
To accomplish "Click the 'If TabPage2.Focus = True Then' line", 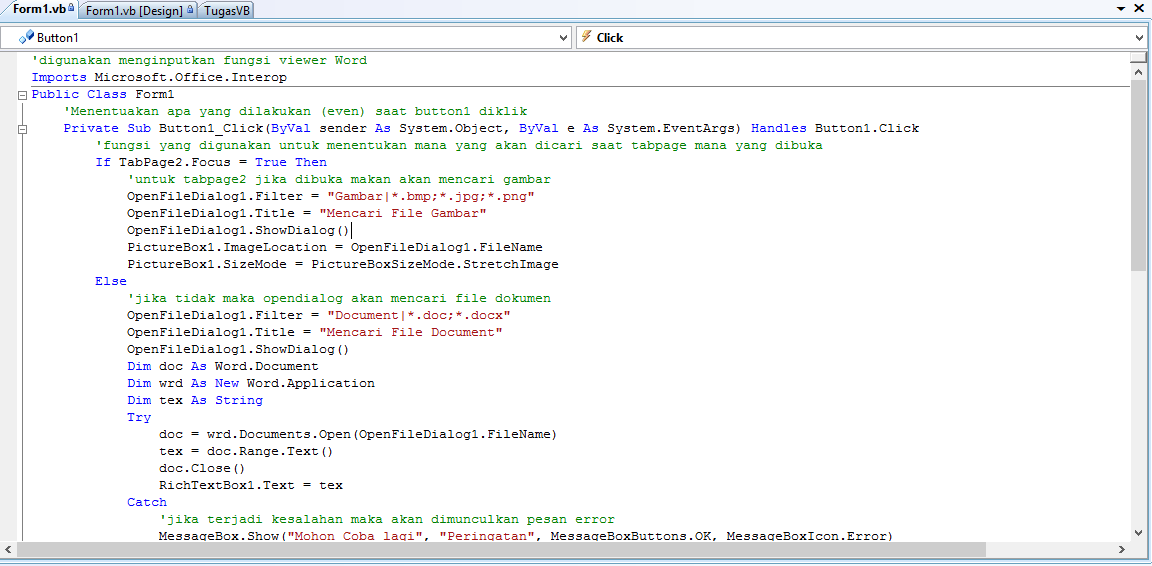I will (x=211, y=162).
